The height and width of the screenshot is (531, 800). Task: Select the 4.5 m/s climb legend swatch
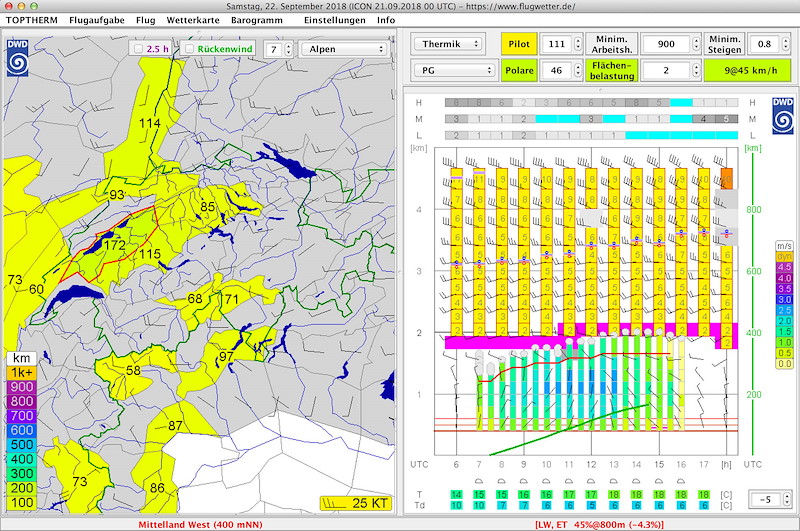784,267
